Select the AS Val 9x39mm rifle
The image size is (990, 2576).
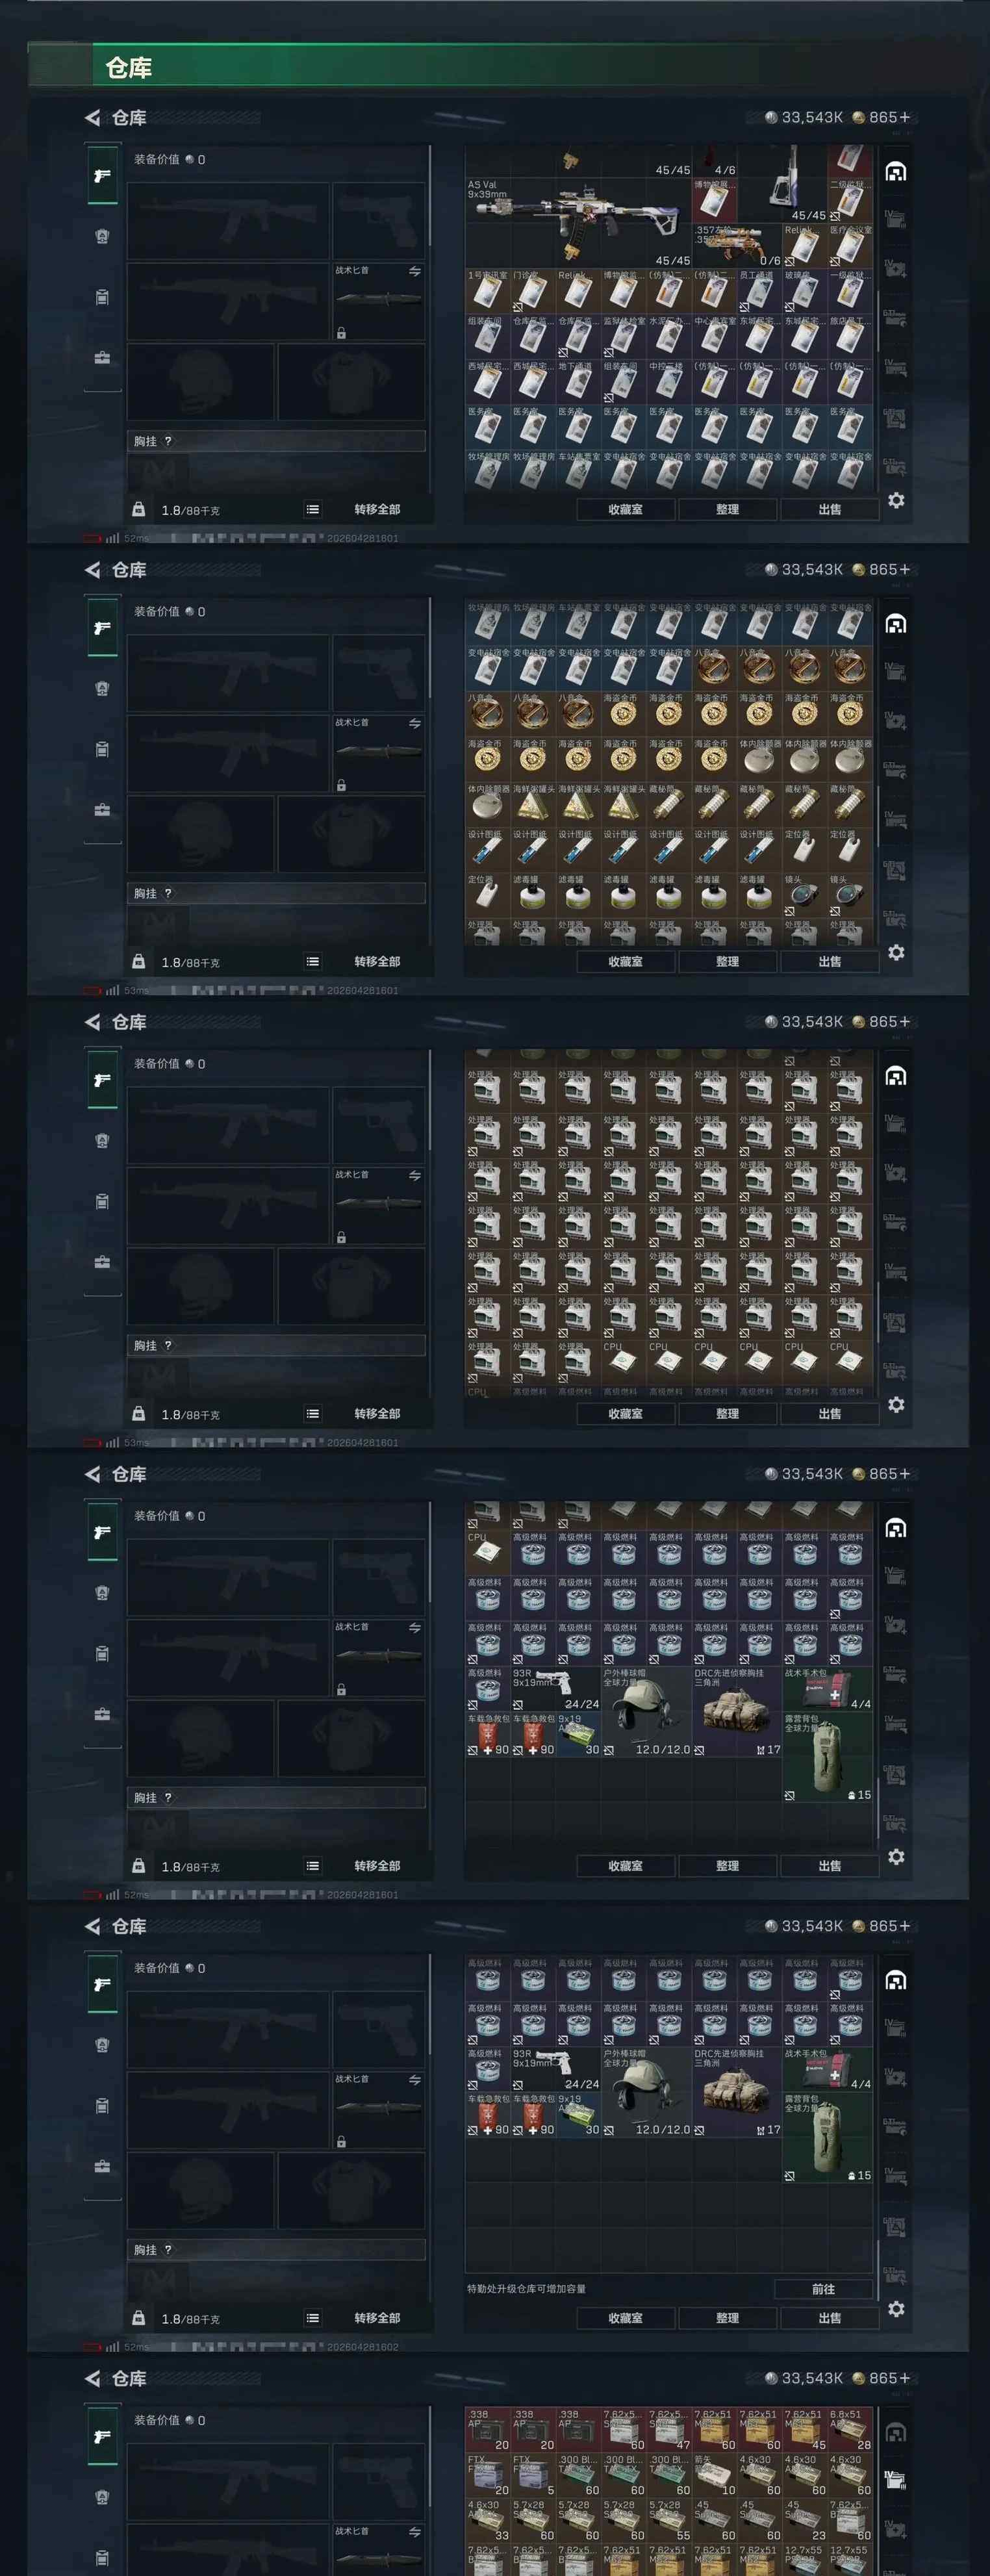click(578, 222)
